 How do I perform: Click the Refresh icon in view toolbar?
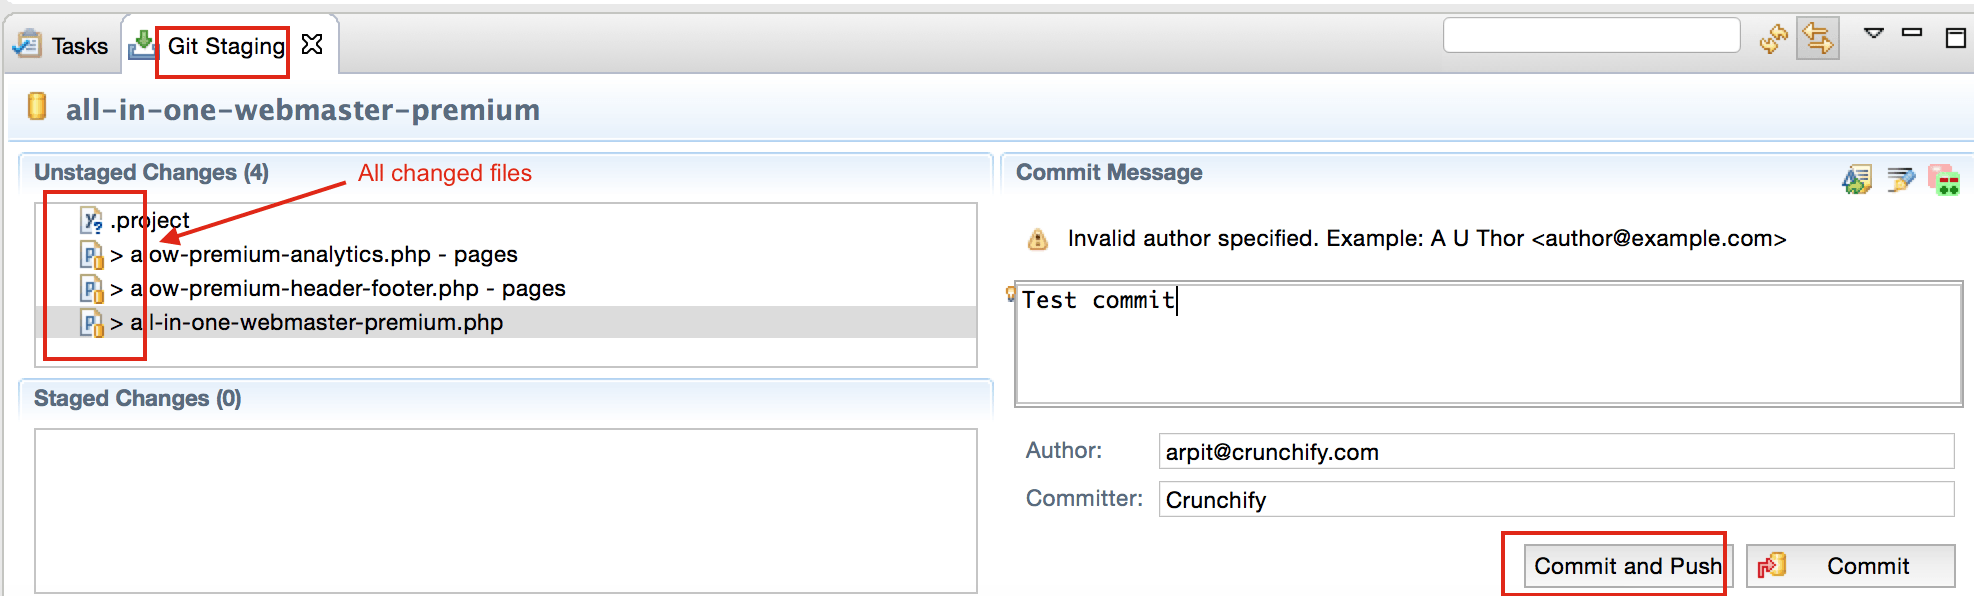(x=1774, y=39)
